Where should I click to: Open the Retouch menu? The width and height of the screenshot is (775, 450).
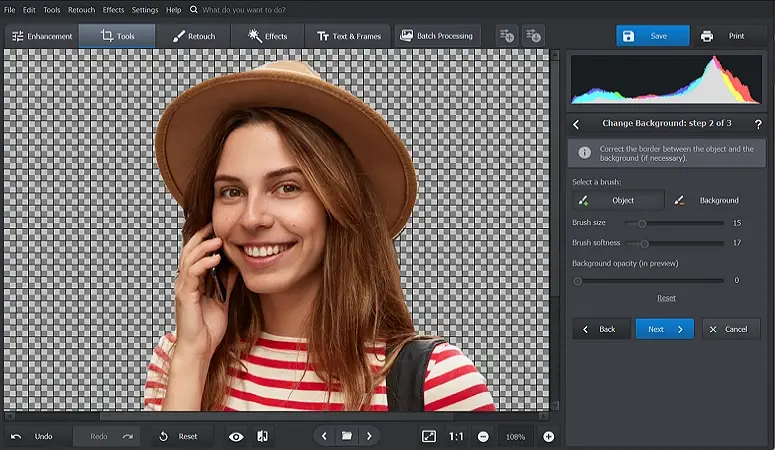pos(82,9)
